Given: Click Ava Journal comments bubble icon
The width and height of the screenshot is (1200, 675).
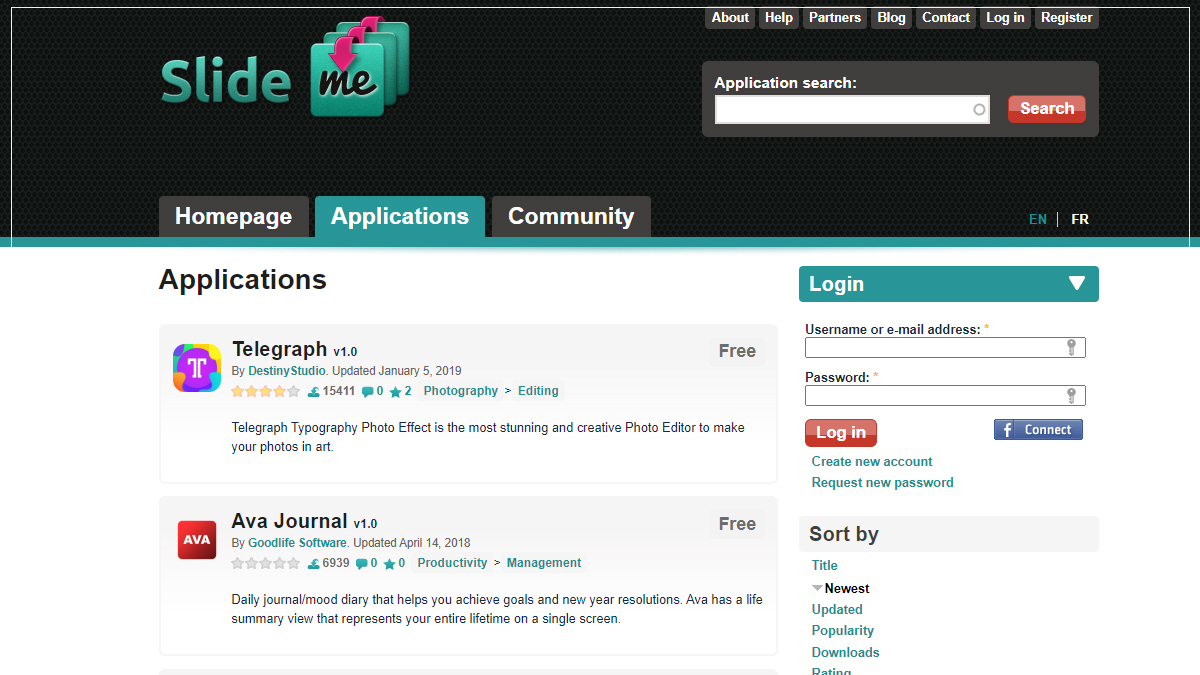Looking at the screenshot, I should point(362,563).
